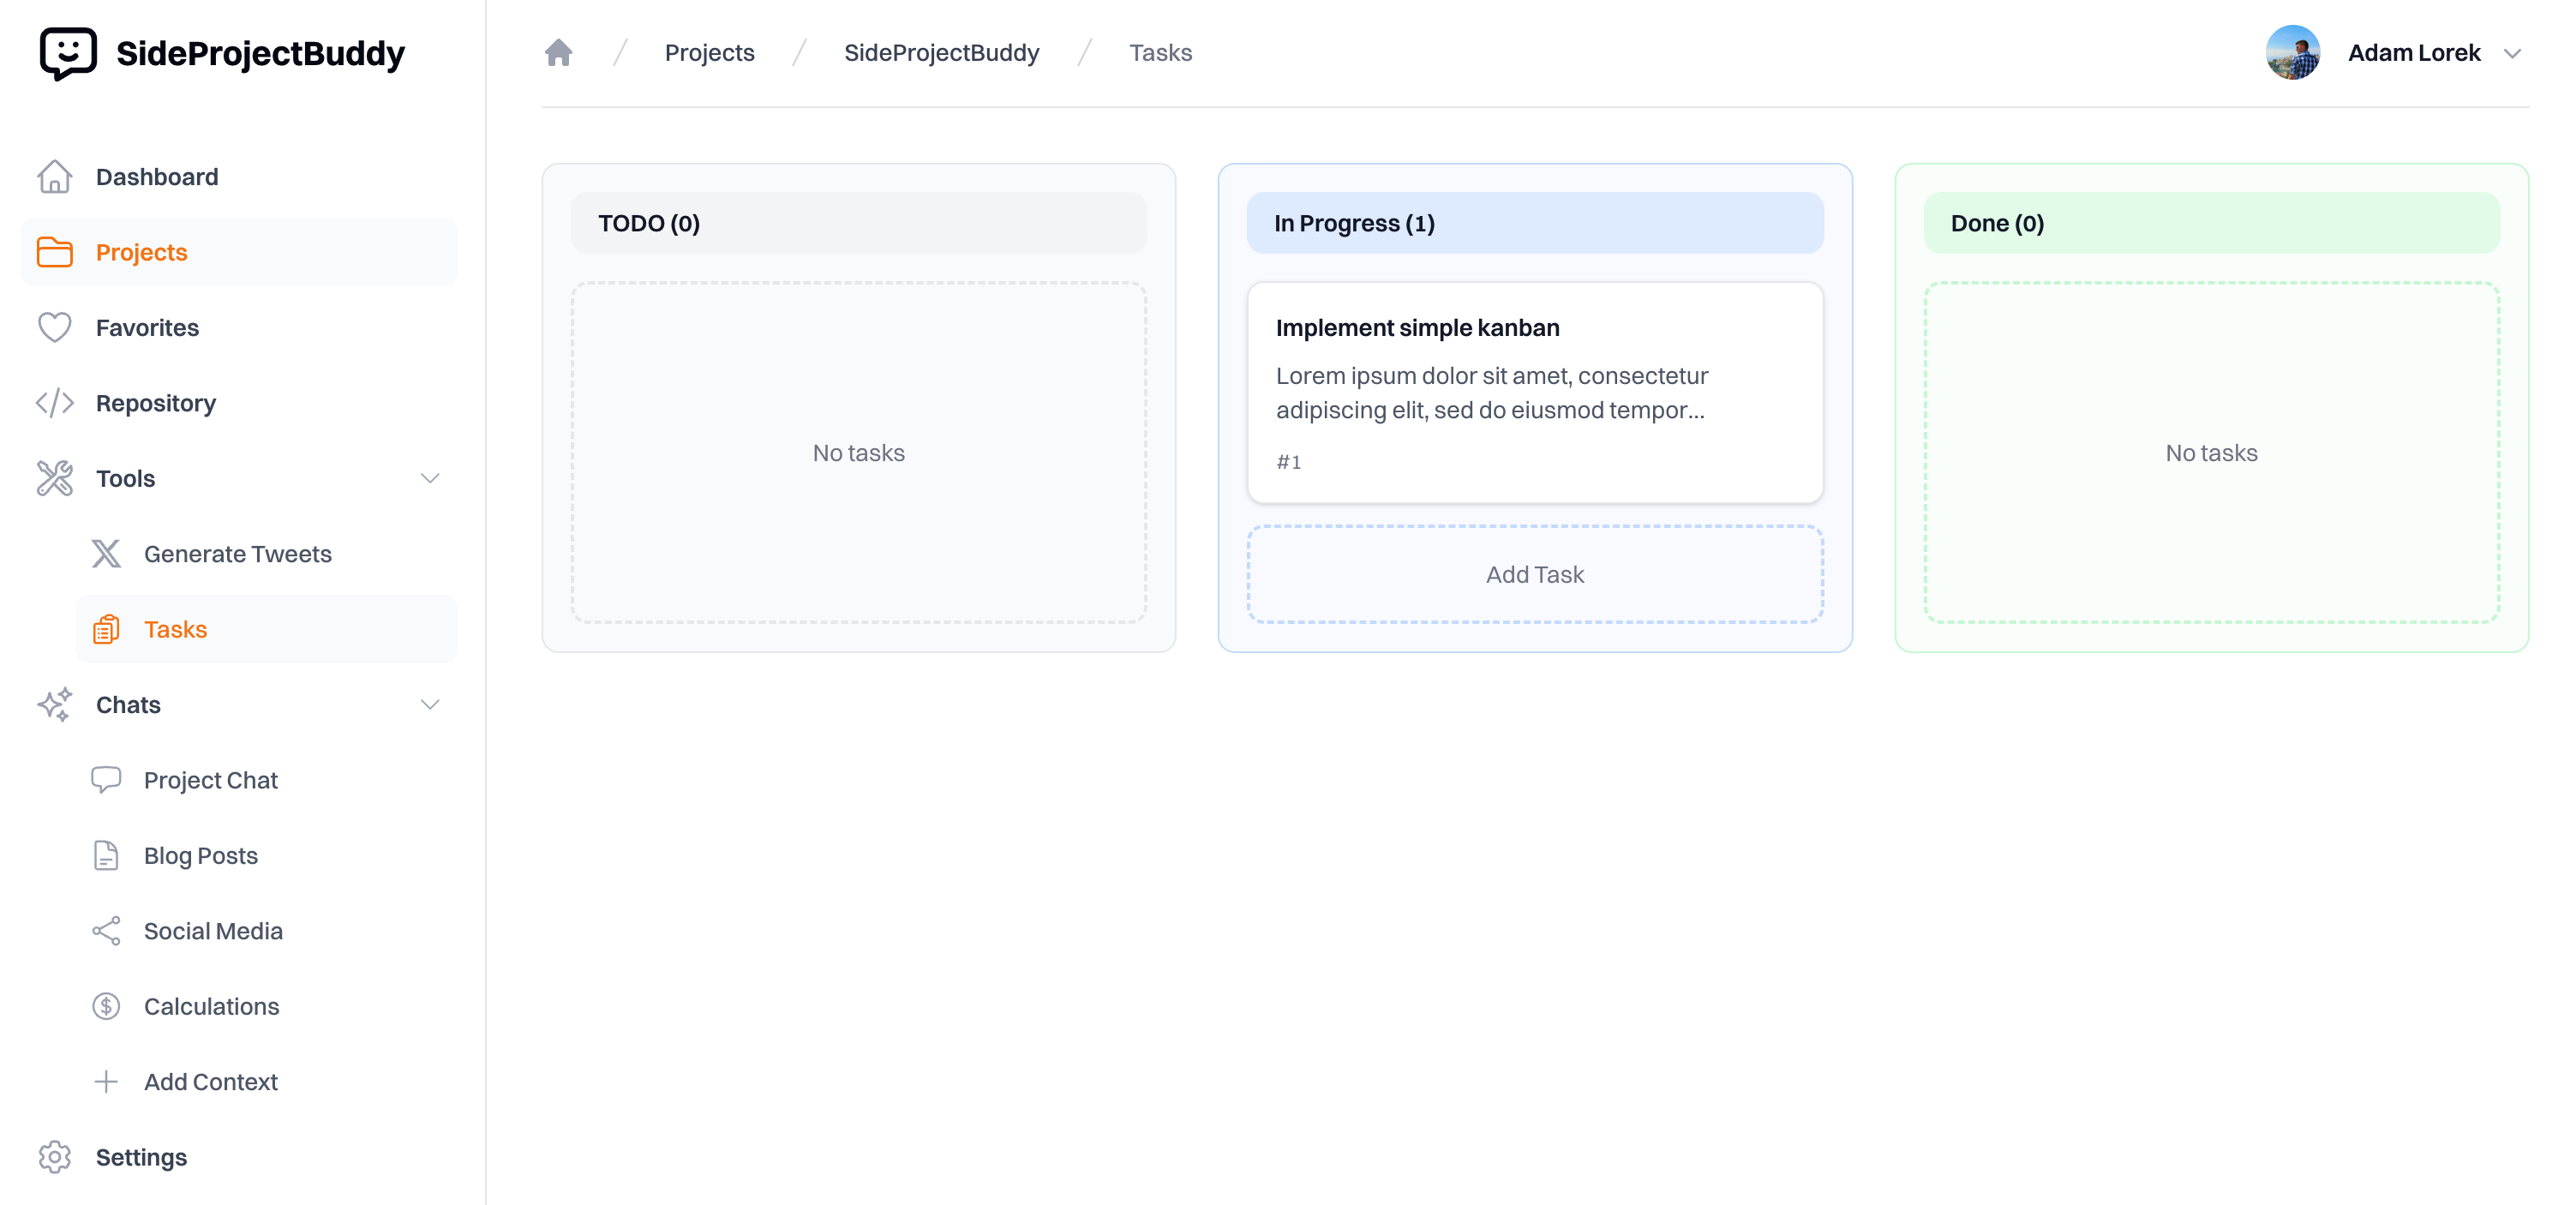The height and width of the screenshot is (1205, 2576).
Task: Click the Favorites heart icon
Action: 55,328
